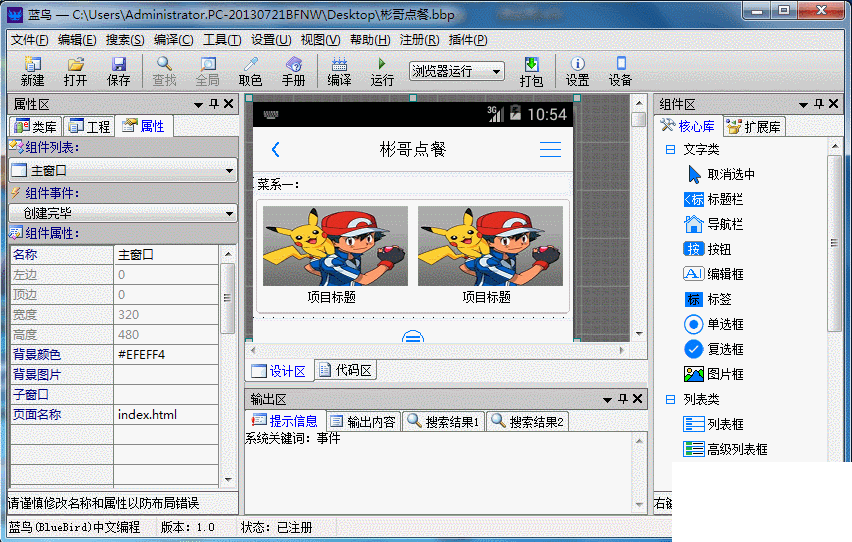
Task: Pin the 输出区 panel
Action: (x=623, y=399)
